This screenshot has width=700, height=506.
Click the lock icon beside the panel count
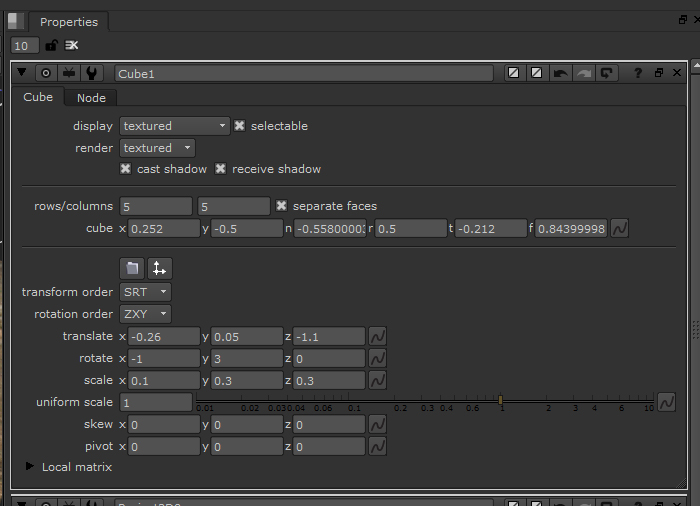click(x=52, y=45)
